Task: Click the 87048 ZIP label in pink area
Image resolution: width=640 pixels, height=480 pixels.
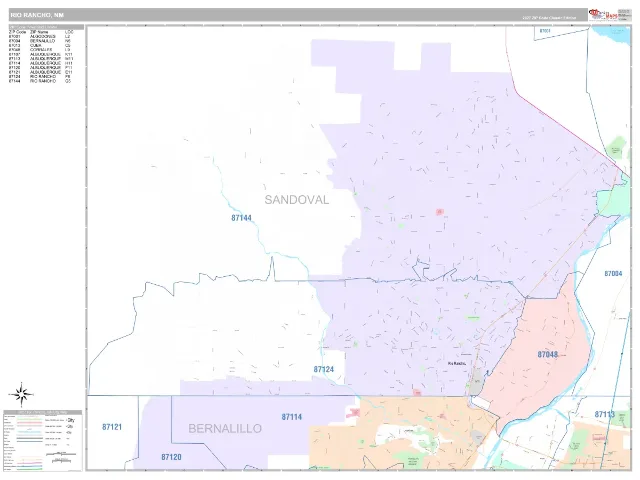Action: coord(547,354)
